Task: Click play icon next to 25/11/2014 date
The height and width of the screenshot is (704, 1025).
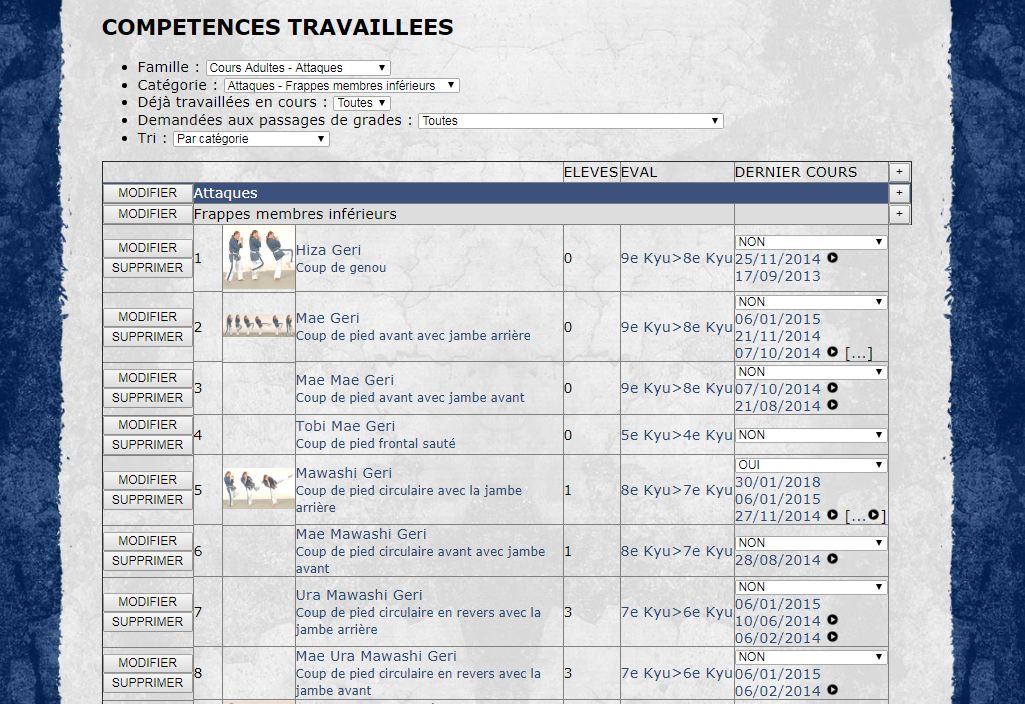Action: 832,258
